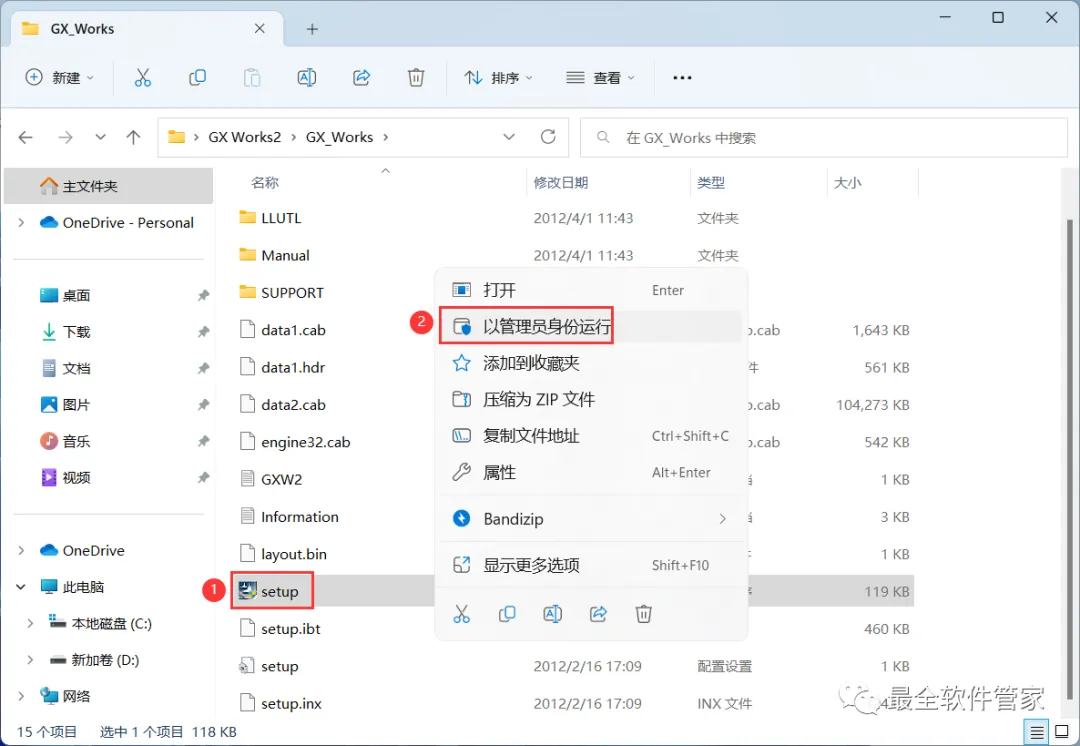Screen dimensions: 1080x746
Task: Open the 新建 (New) dropdown
Action: [60, 78]
